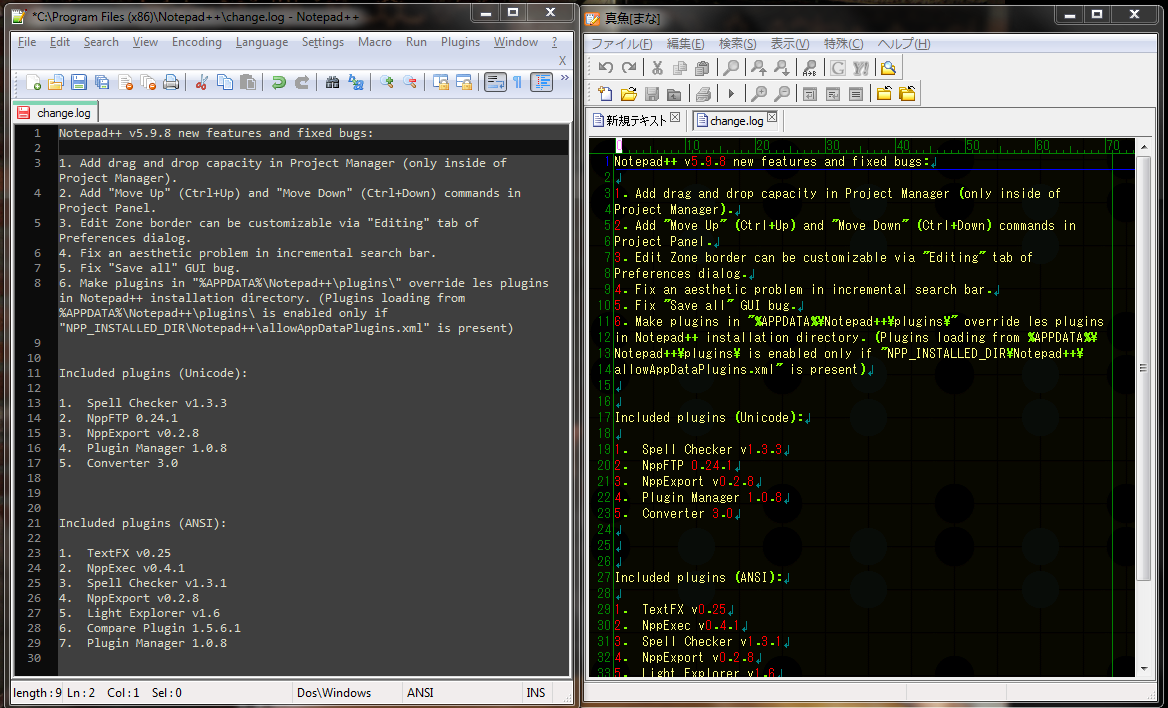Open the File menu in Notepad++

[27, 42]
